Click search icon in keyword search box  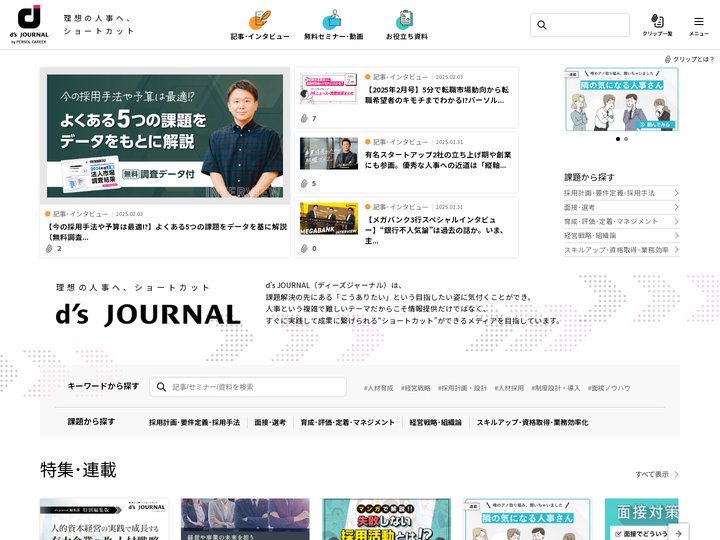[161, 387]
